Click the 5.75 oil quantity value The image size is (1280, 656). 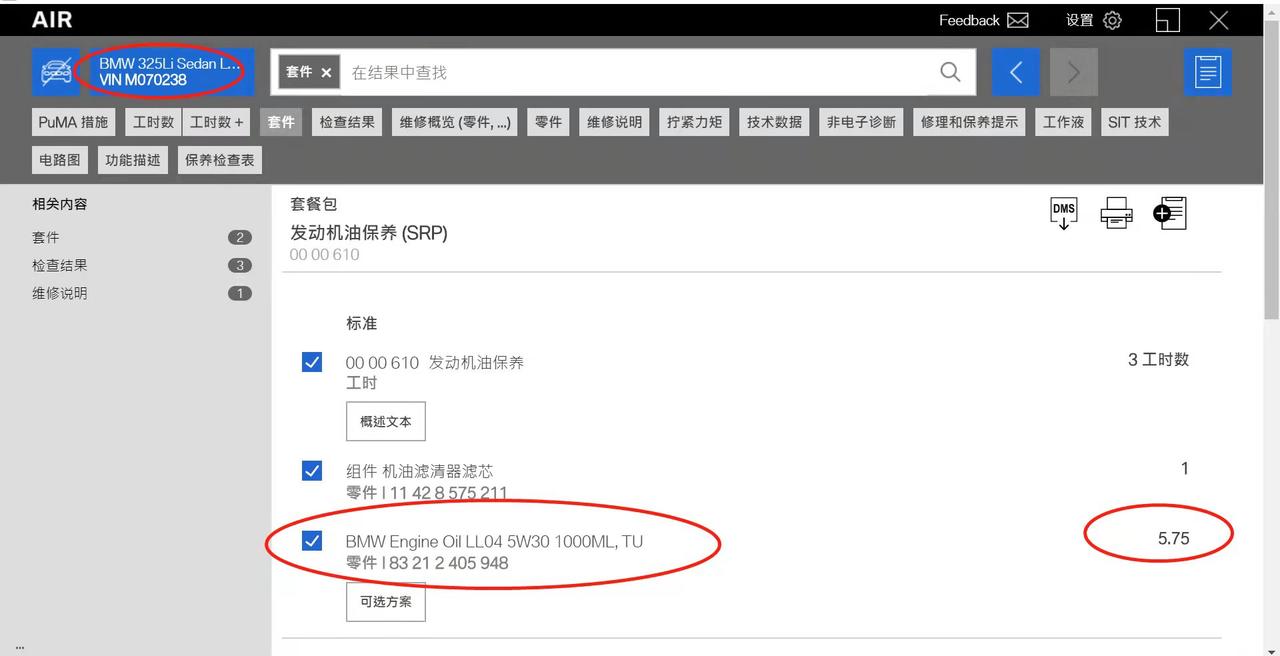point(1173,538)
